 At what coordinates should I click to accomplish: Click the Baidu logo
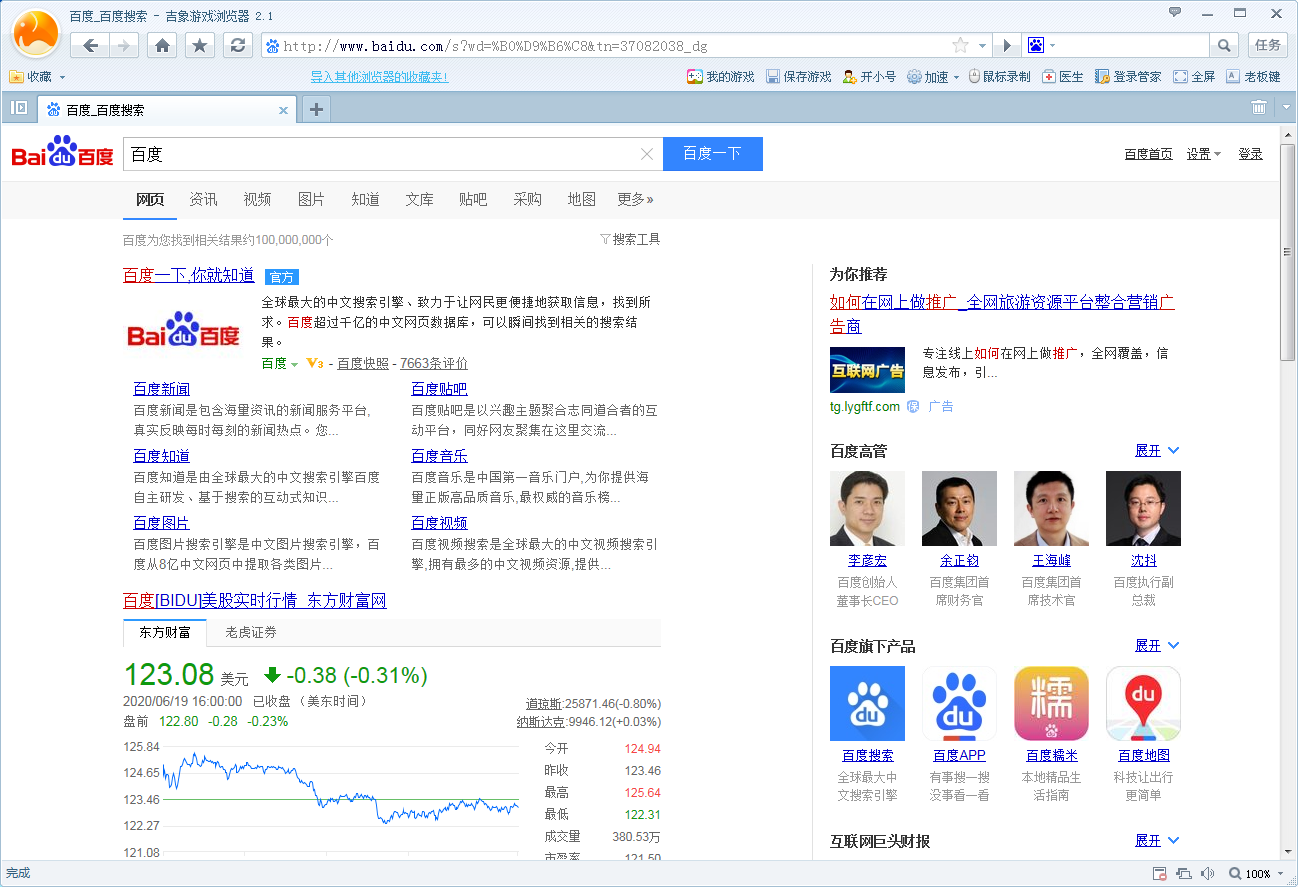click(62, 154)
